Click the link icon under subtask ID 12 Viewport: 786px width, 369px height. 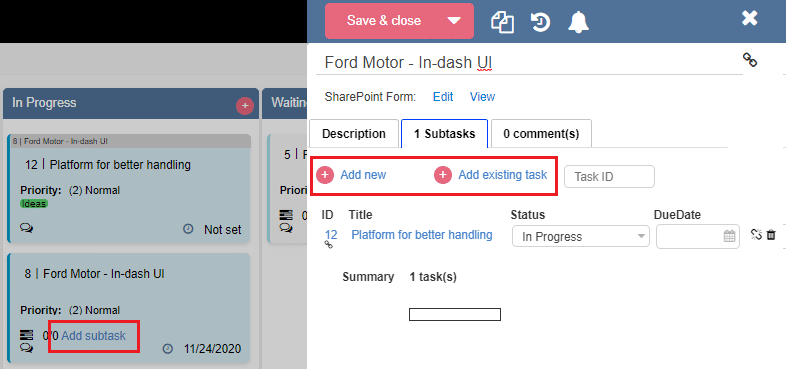pyautogui.click(x=329, y=245)
